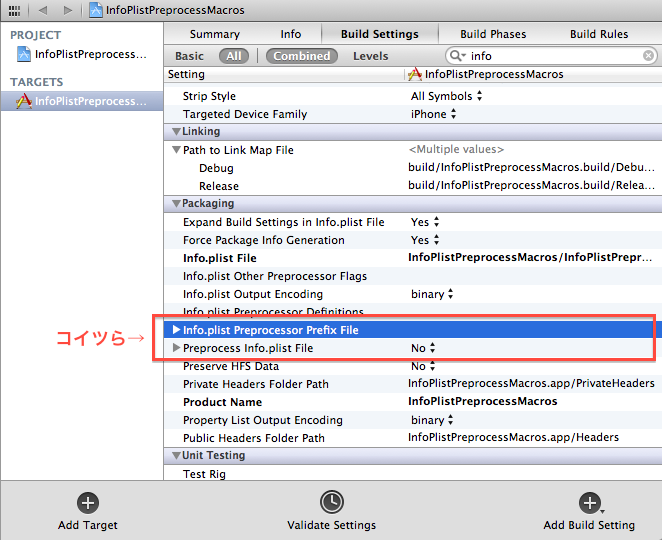Clear the search field text

pos(648,56)
